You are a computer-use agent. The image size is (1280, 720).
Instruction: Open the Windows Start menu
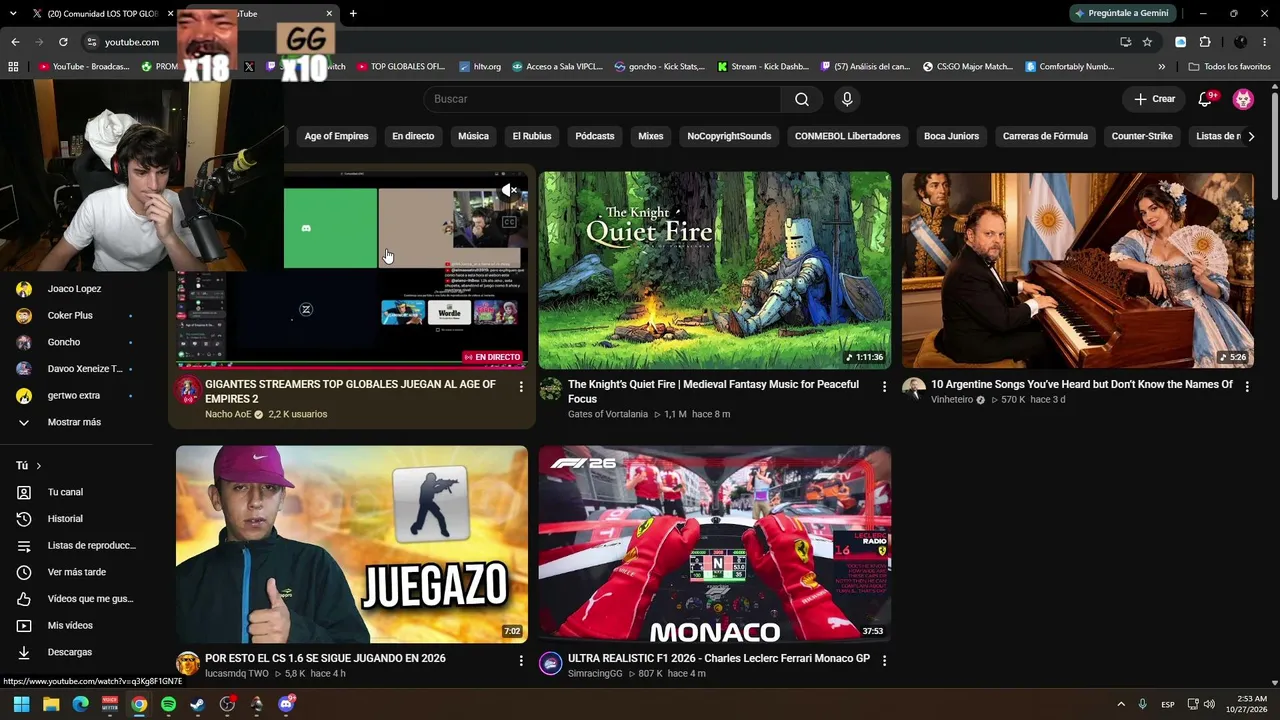(x=22, y=704)
